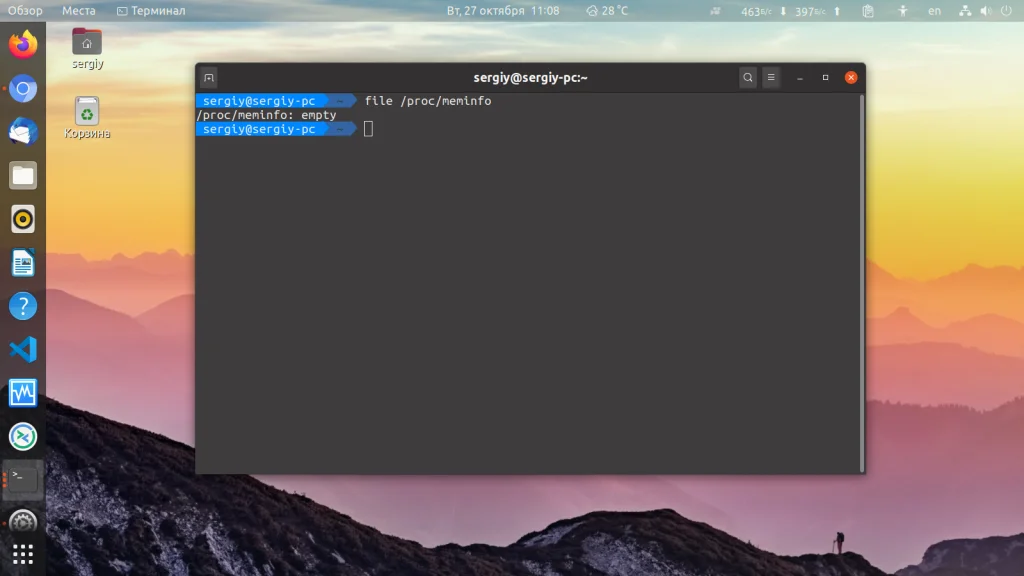Screen dimensions: 1024x576
Task: Open the Files manager from the dock
Action: pyautogui.click(x=22, y=175)
